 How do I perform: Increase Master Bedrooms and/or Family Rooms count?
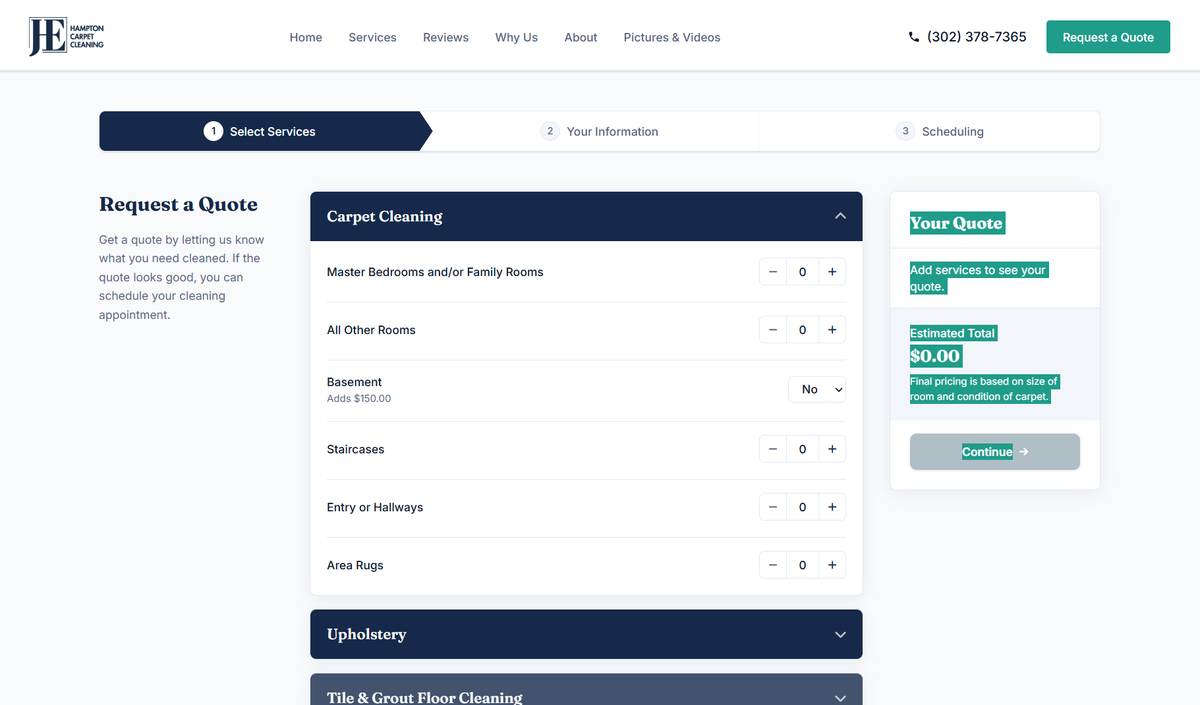[x=832, y=272]
